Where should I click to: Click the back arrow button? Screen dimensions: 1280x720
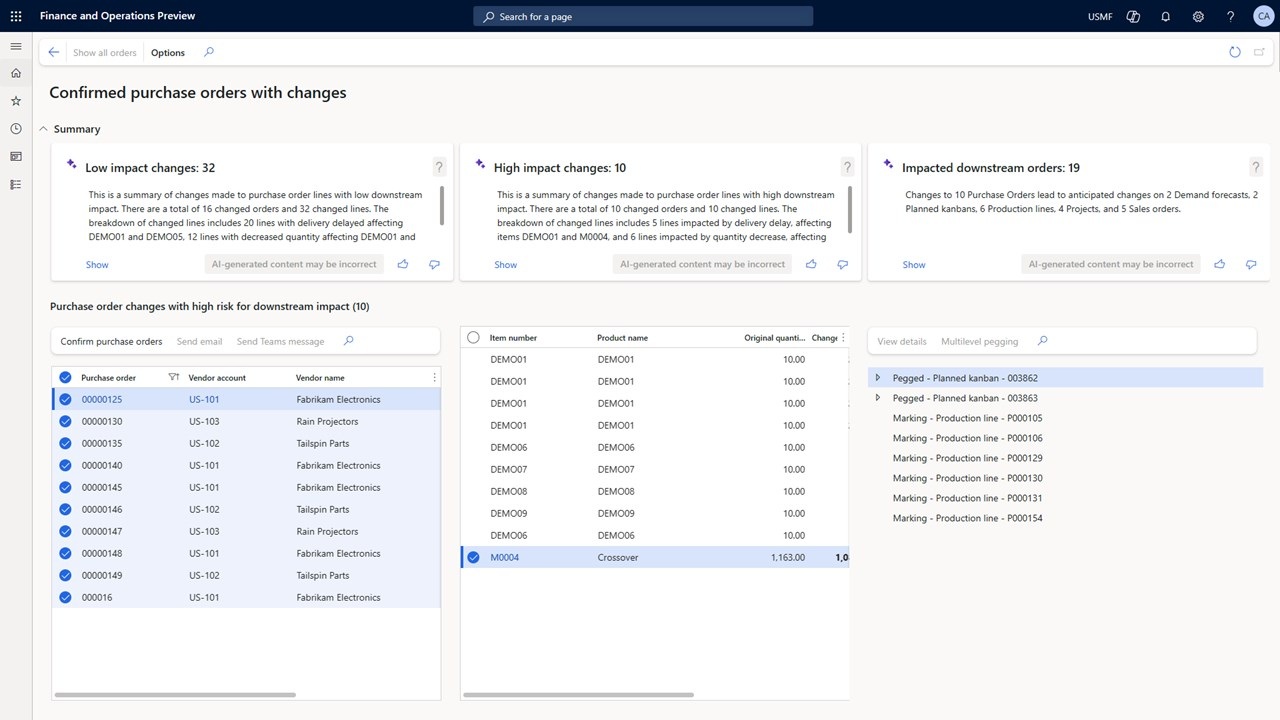pyautogui.click(x=54, y=53)
